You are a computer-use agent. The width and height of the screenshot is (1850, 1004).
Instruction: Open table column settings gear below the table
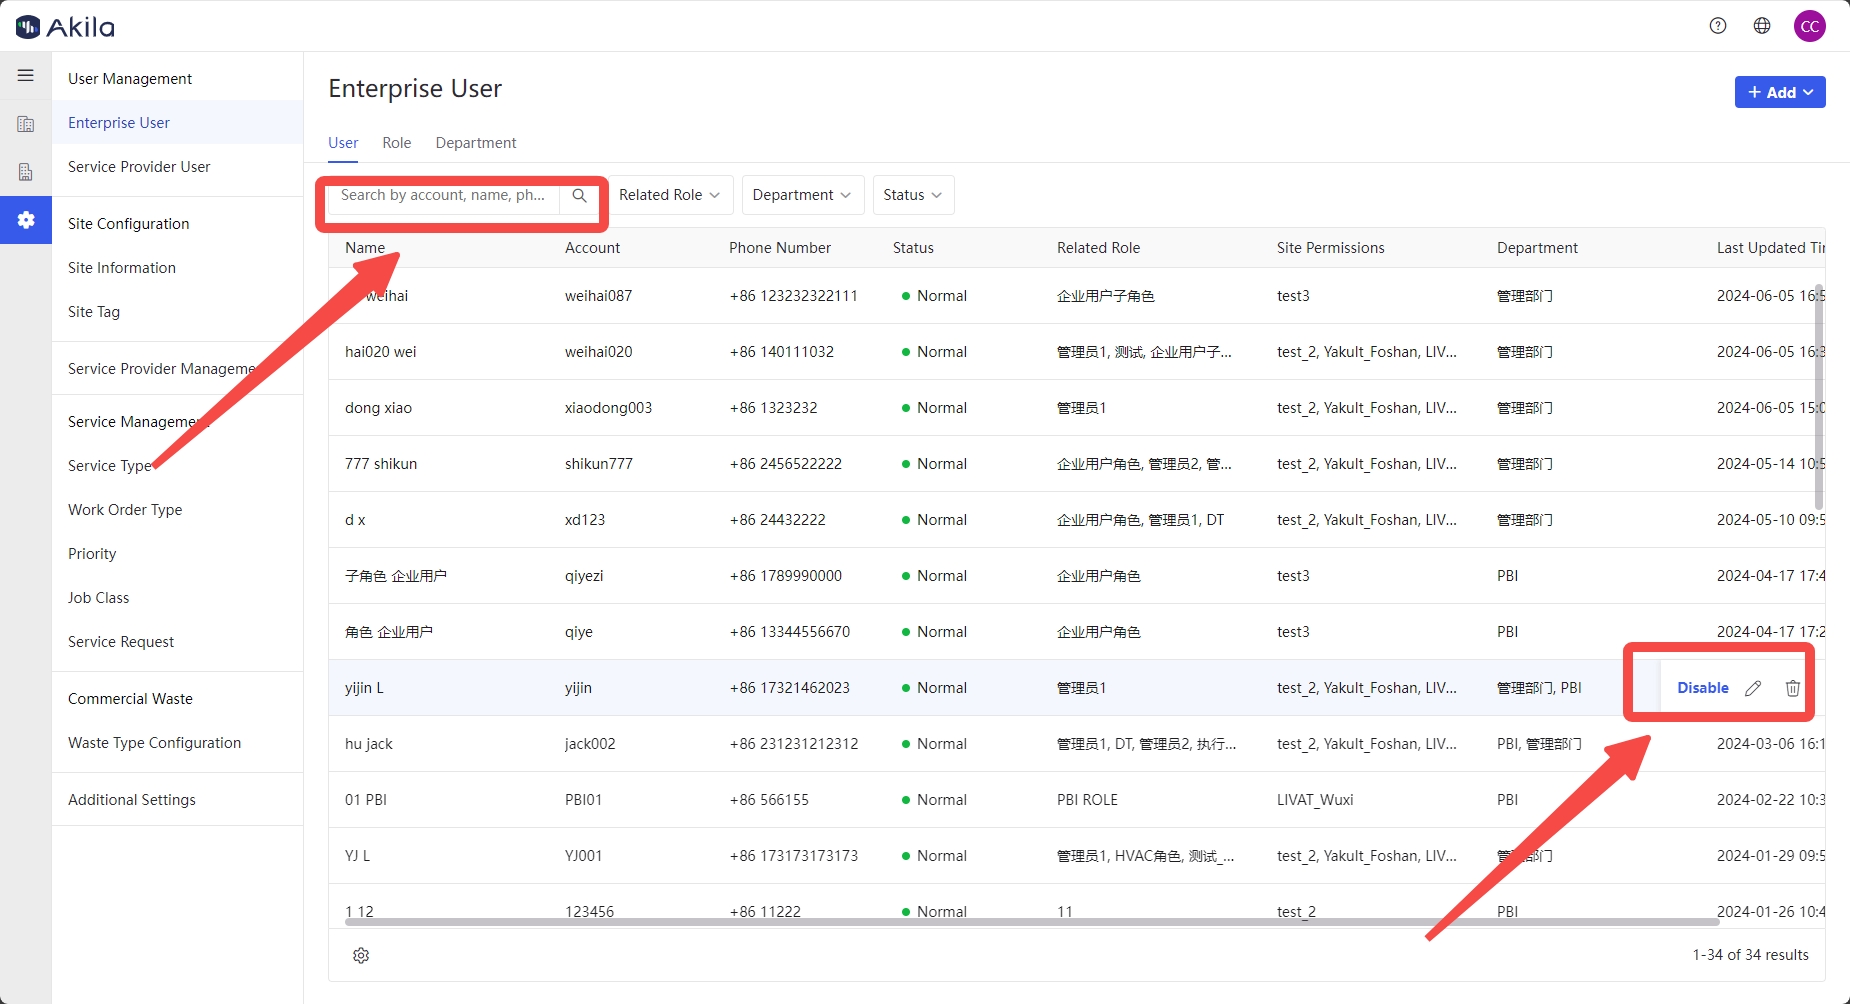(361, 956)
